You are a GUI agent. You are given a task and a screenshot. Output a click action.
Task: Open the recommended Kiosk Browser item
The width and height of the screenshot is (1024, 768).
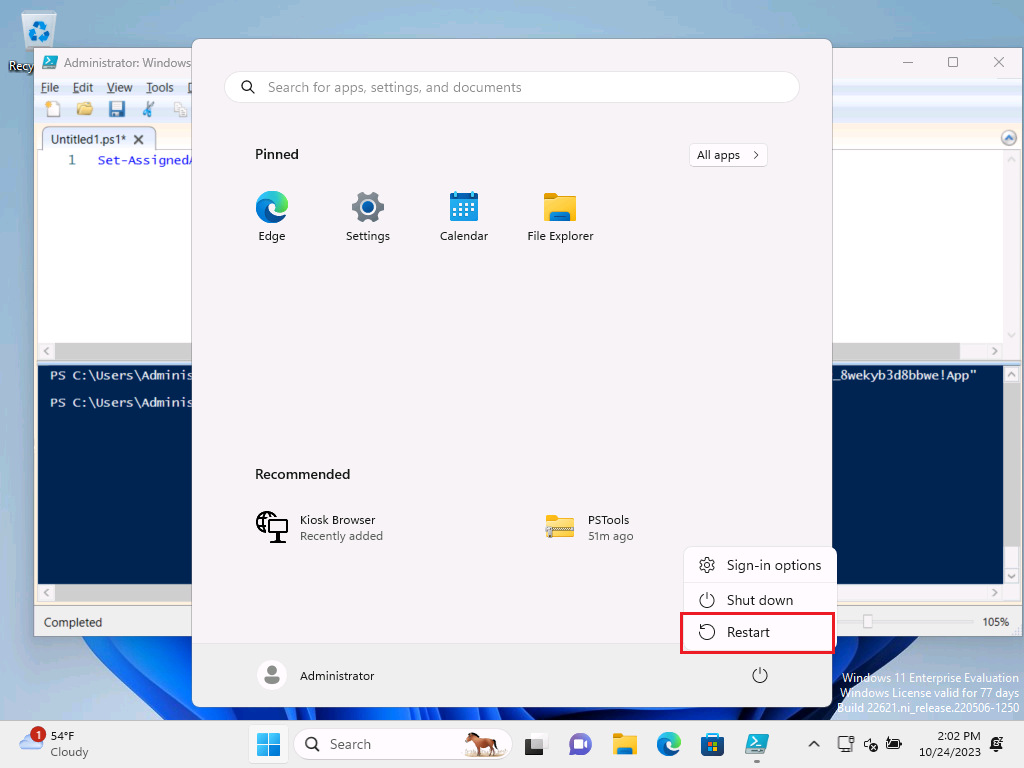[x=319, y=528]
